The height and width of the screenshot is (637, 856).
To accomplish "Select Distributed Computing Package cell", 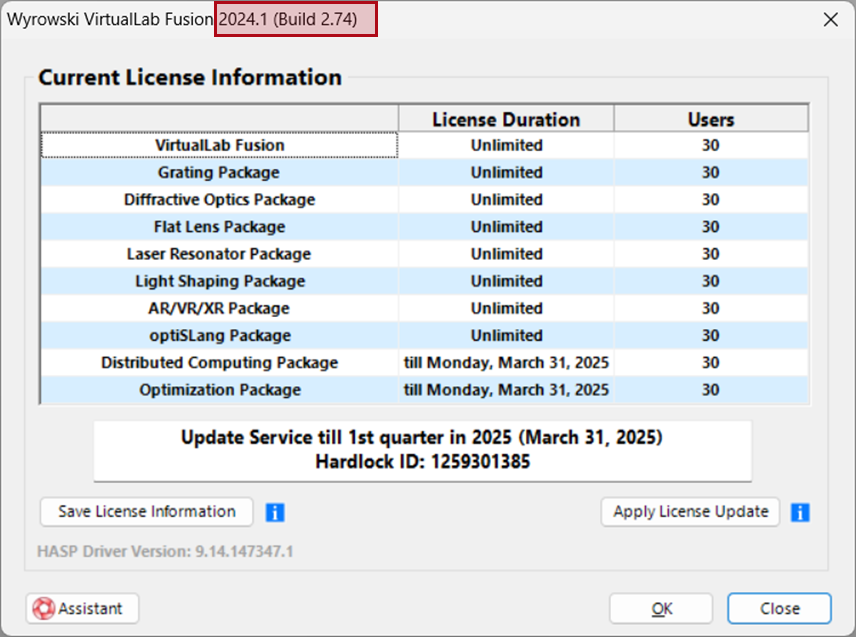I will tap(219, 362).
